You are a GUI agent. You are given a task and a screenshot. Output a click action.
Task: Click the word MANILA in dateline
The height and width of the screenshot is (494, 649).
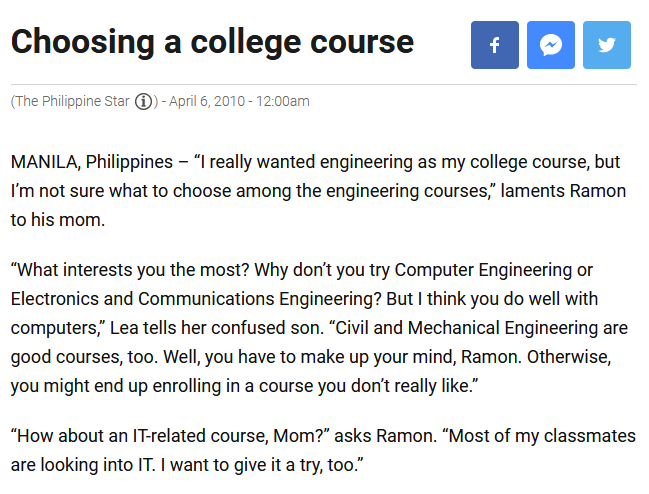[46, 162]
